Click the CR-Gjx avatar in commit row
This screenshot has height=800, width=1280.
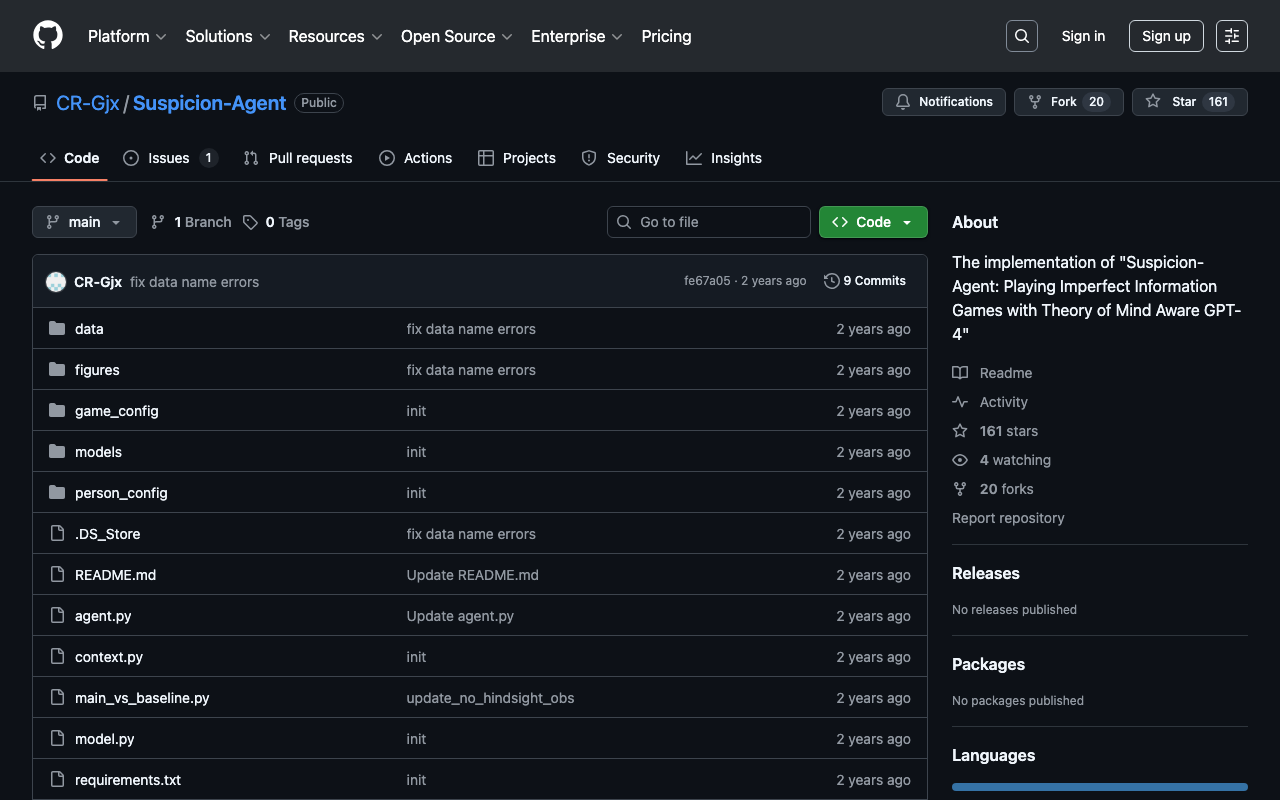pyautogui.click(x=56, y=282)
